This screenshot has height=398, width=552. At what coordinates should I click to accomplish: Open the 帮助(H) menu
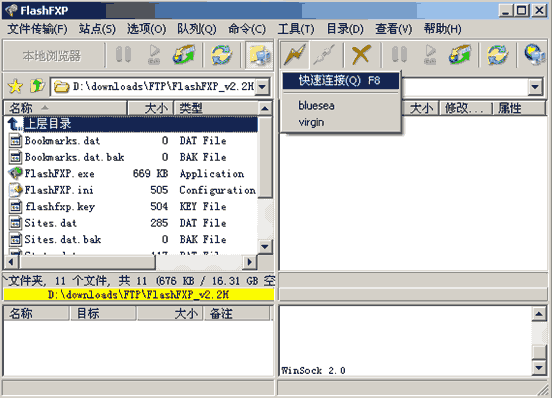[x=443, y=29]
